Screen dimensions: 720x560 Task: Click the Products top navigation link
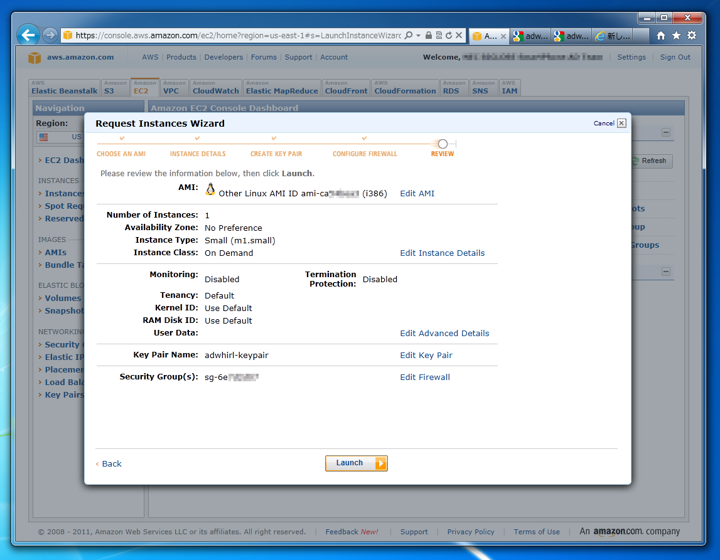pos(181,57)
